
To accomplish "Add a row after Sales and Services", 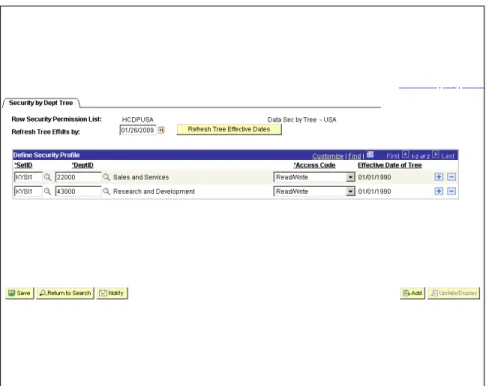I will [439, 177].
